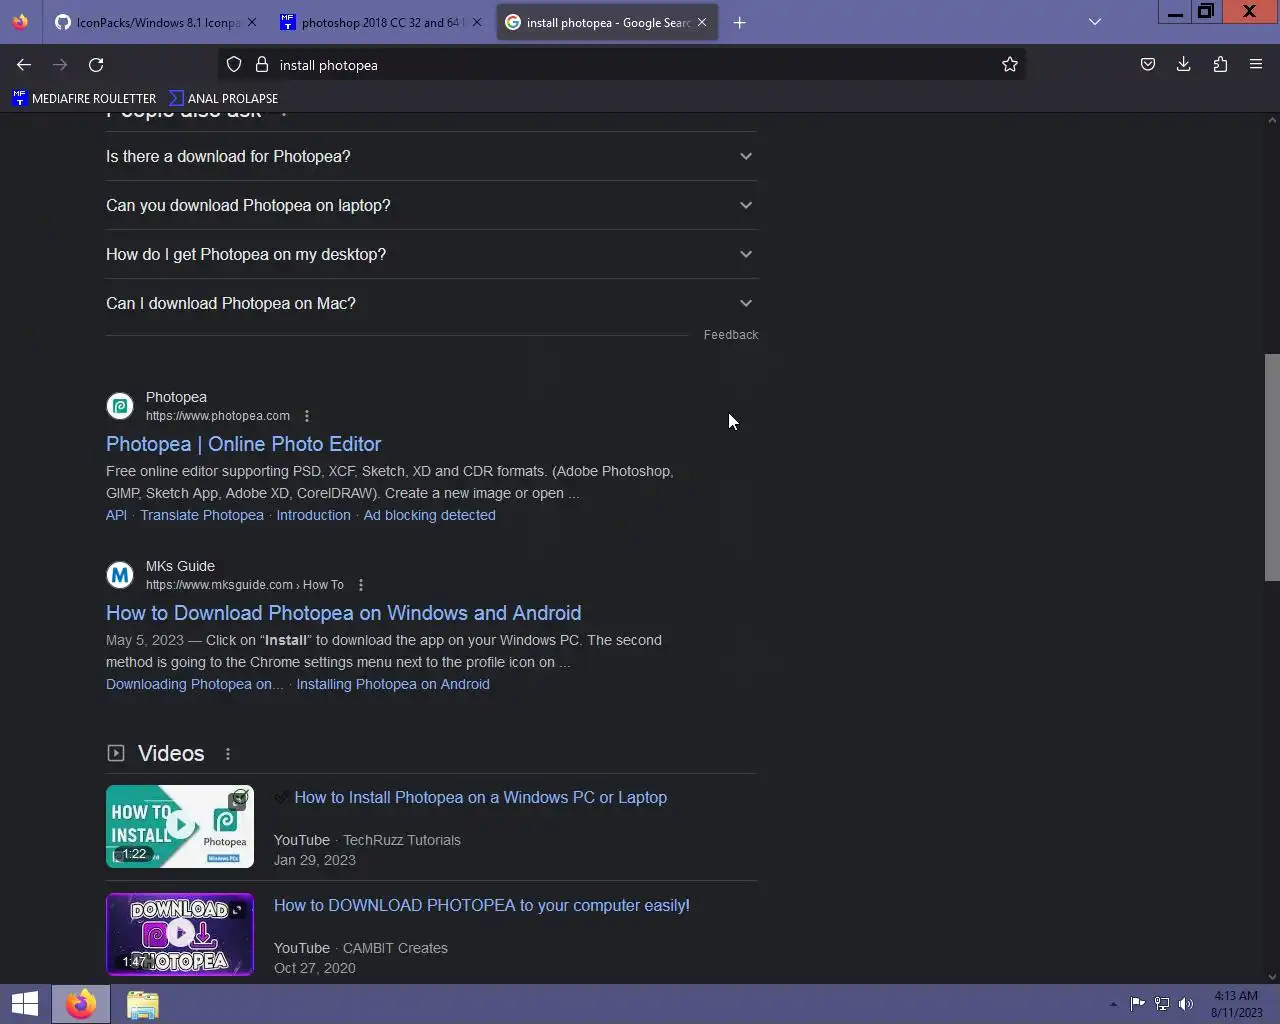Open 'How to DOWNLOAD PHOTOPEA to your computer easily!'
1280x1024 pixels.
(482, 905)
